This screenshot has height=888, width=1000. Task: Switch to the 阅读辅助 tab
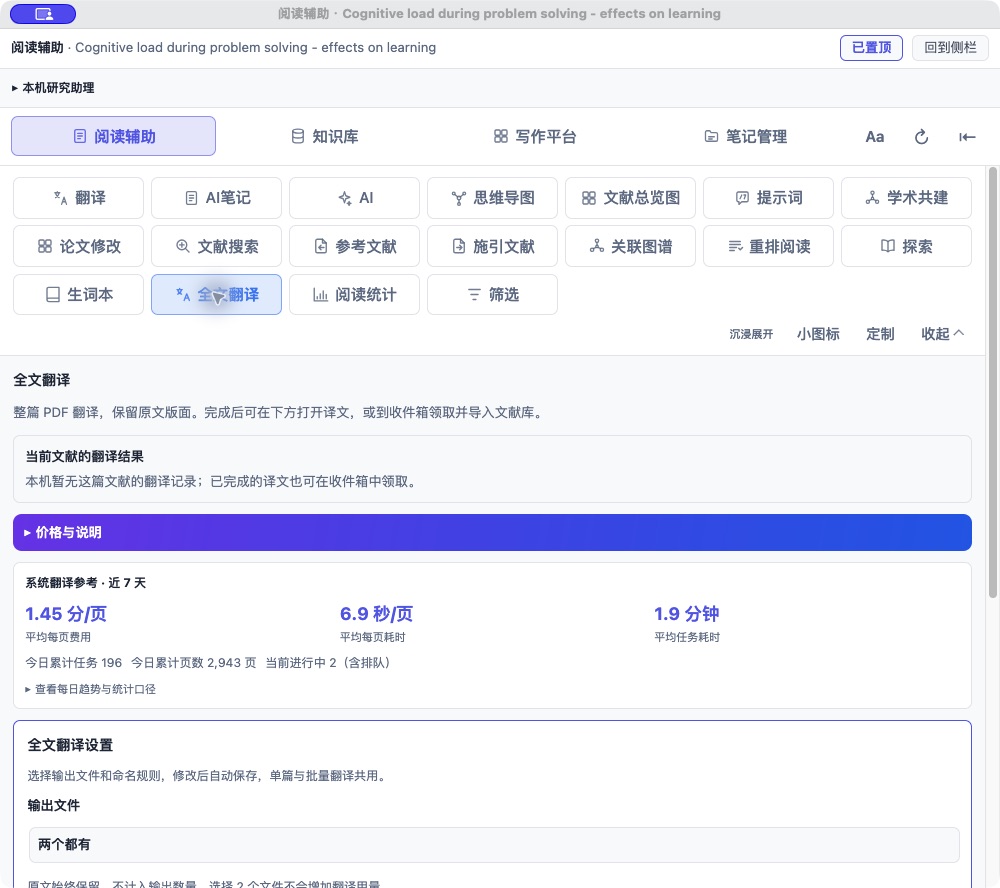114,136
